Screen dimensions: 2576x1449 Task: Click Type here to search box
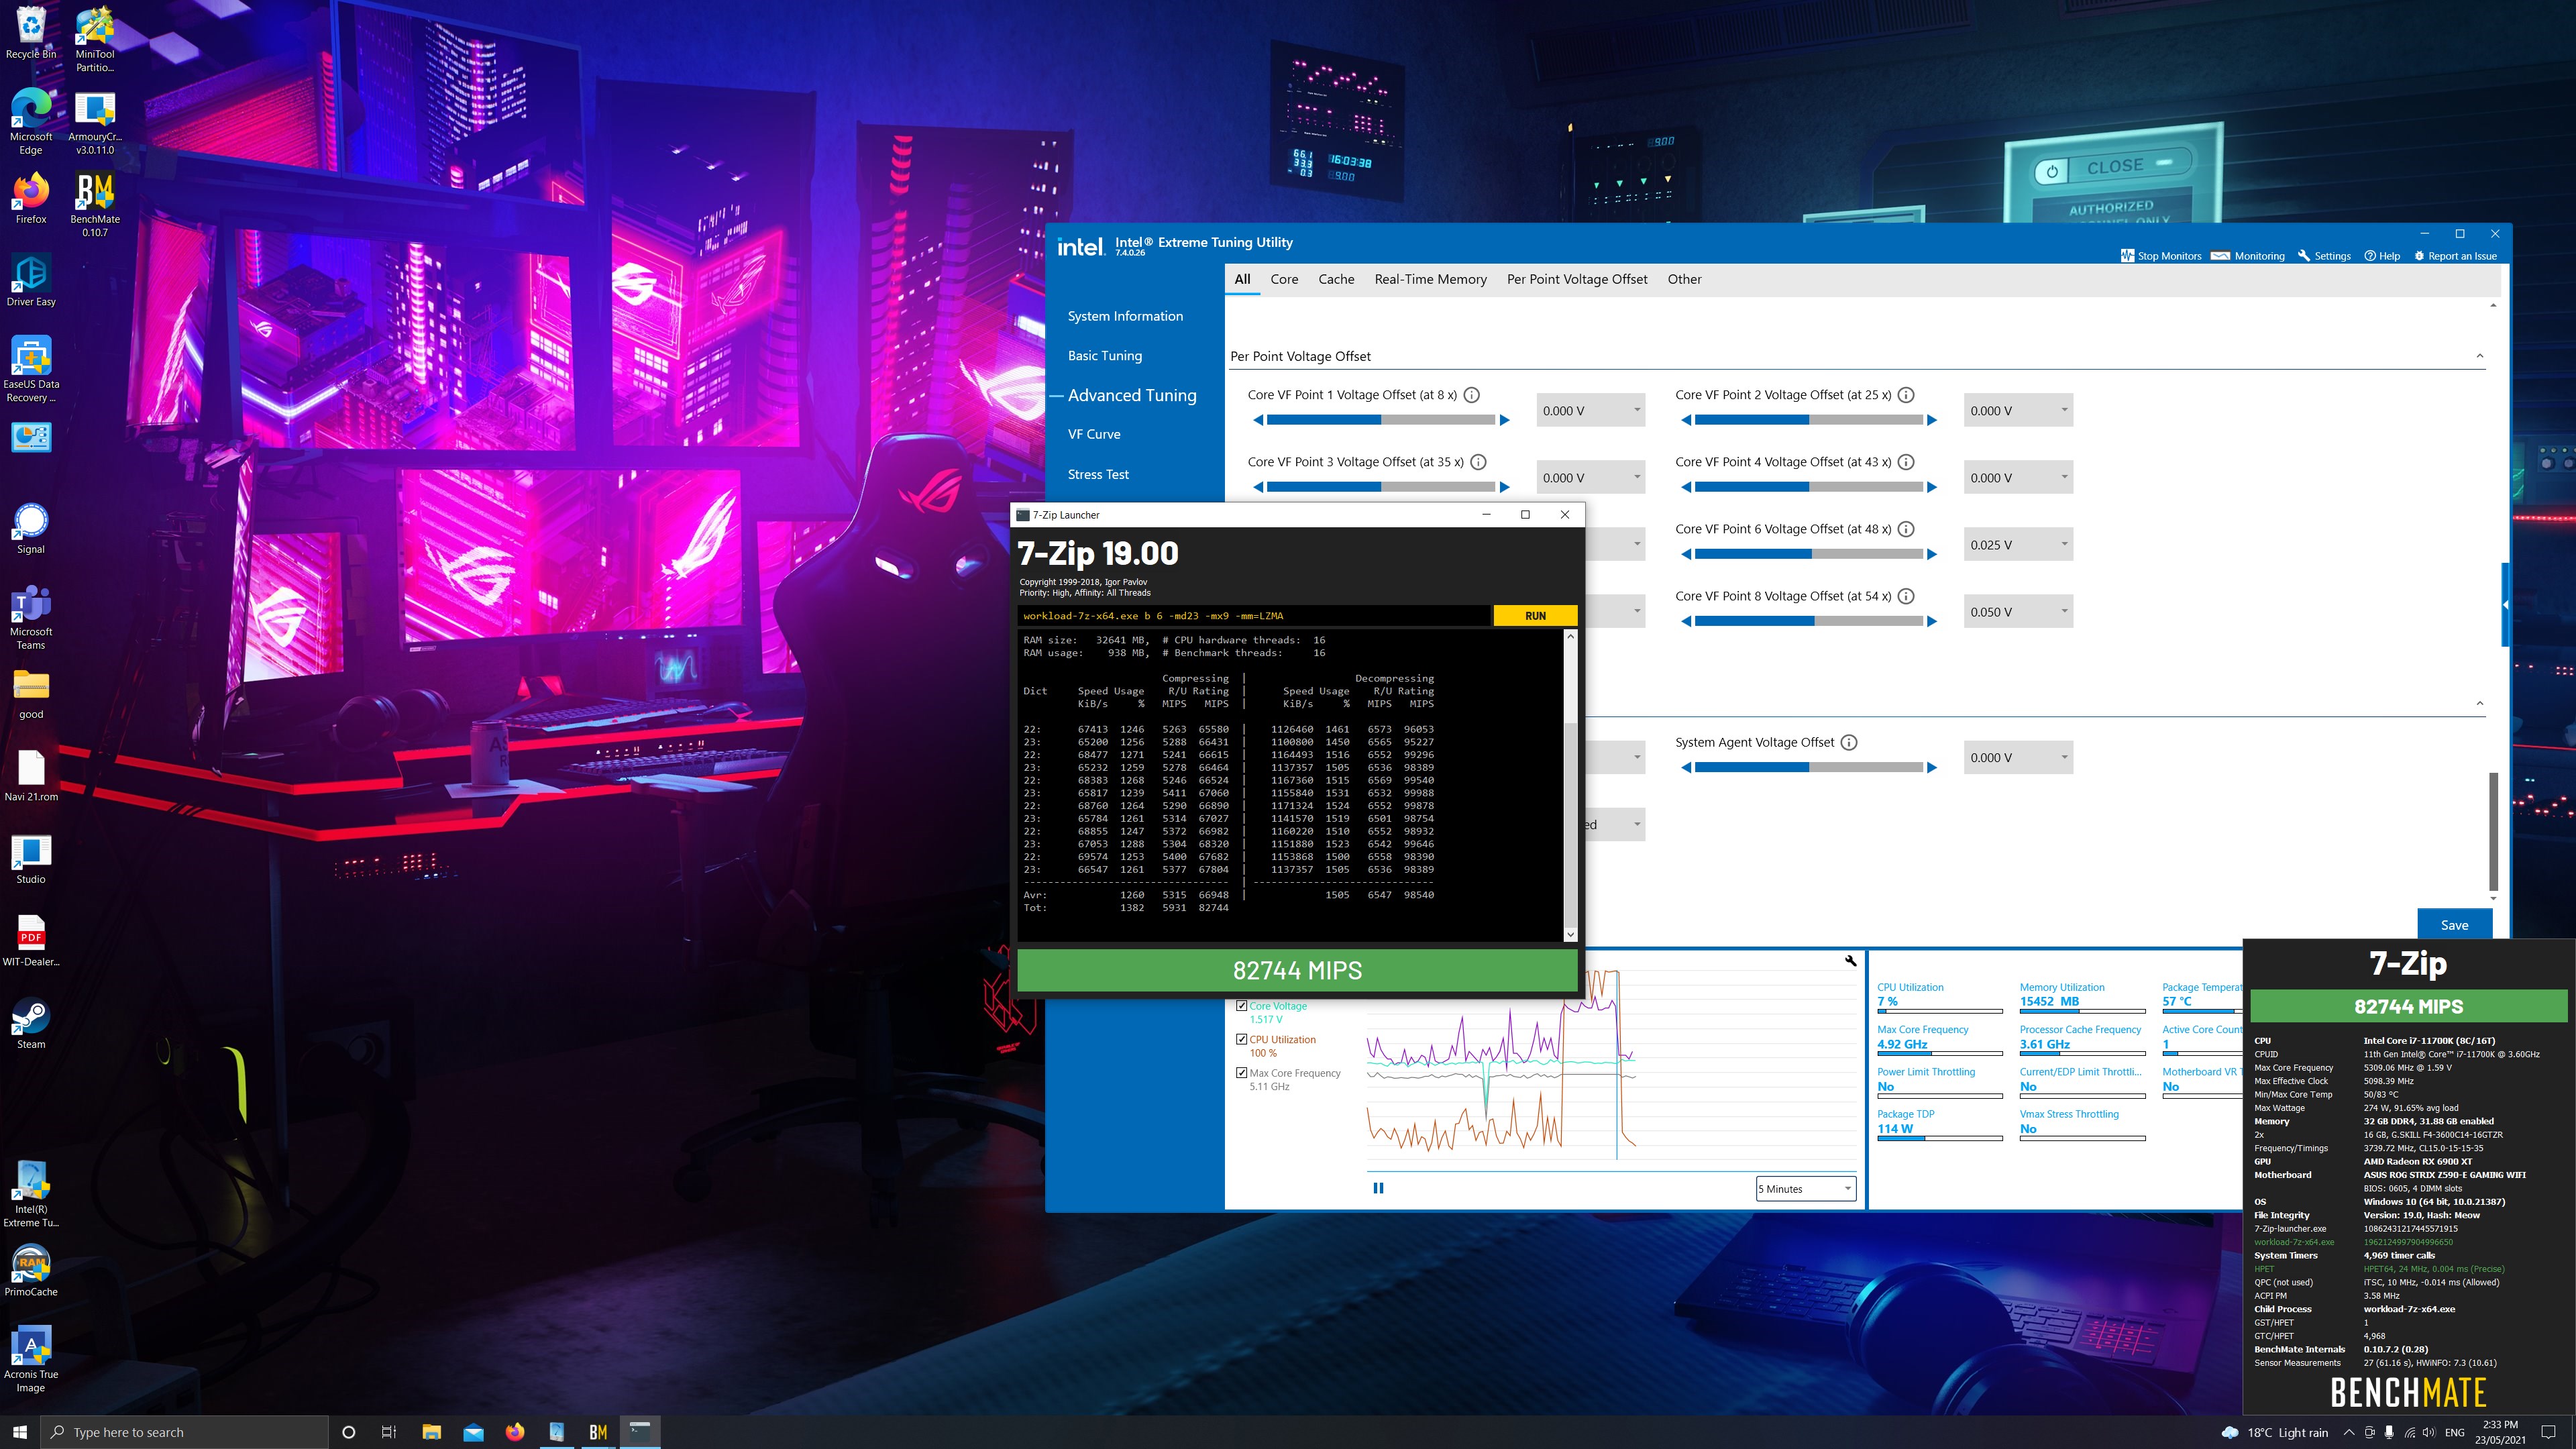point(185,1432)
